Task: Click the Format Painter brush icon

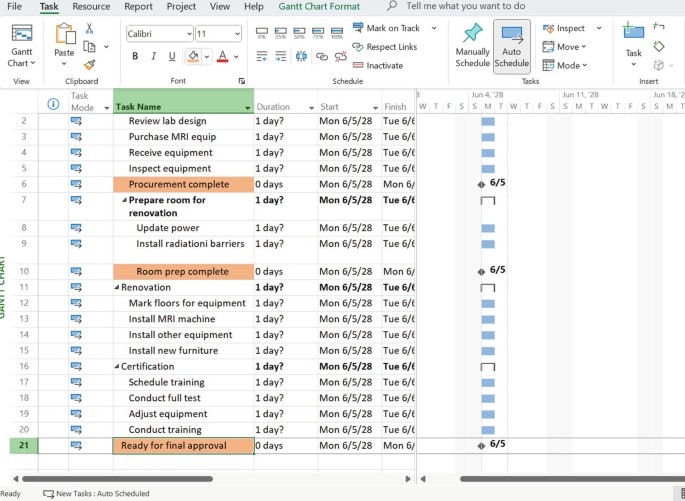Action: [89, 65]
